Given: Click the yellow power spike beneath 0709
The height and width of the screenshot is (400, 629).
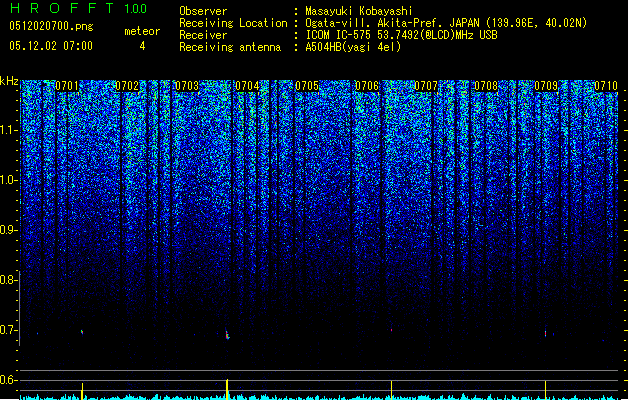Looking at the screenshot, I should point(546,390).
